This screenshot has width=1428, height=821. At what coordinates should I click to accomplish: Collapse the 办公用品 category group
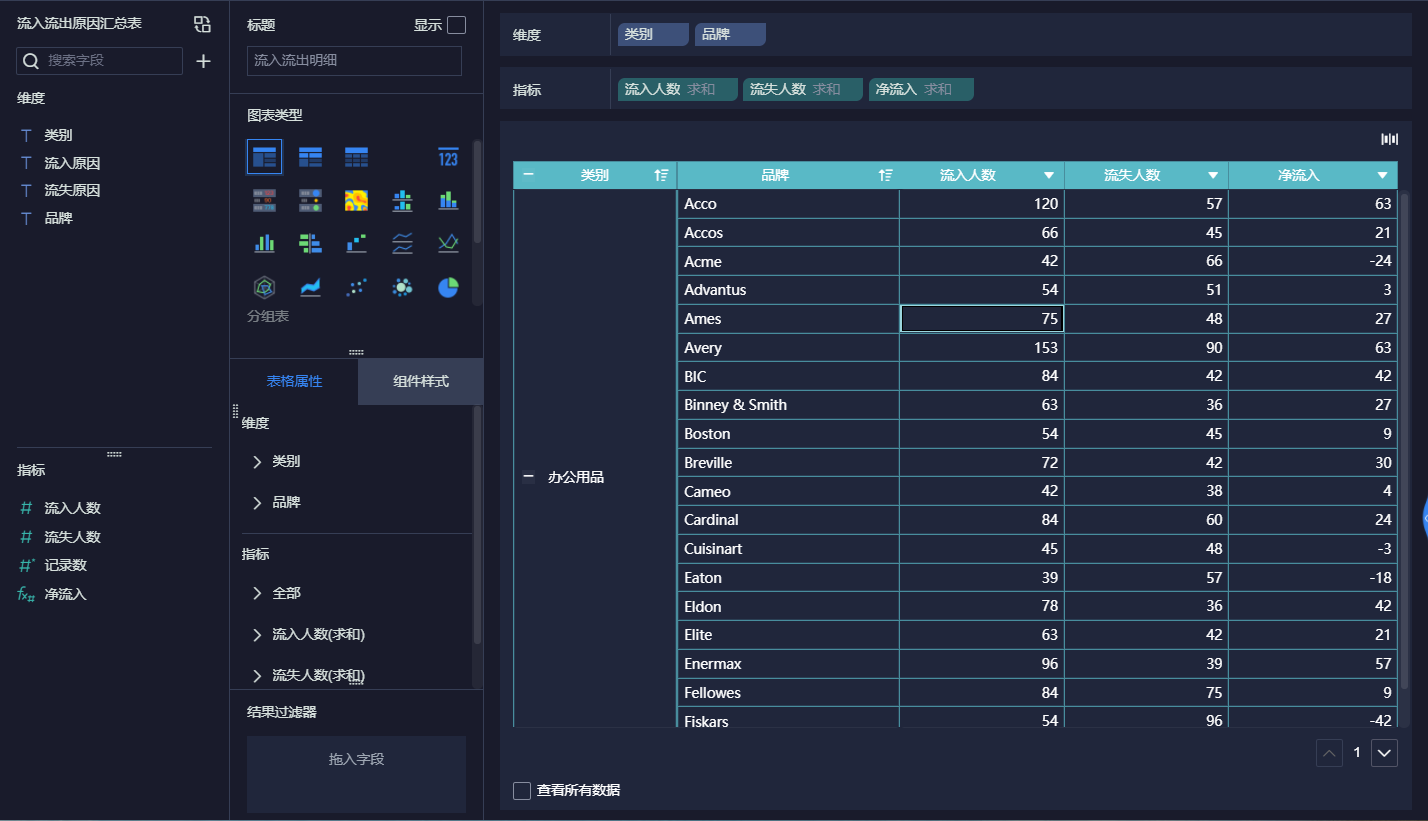click(528, 477)
